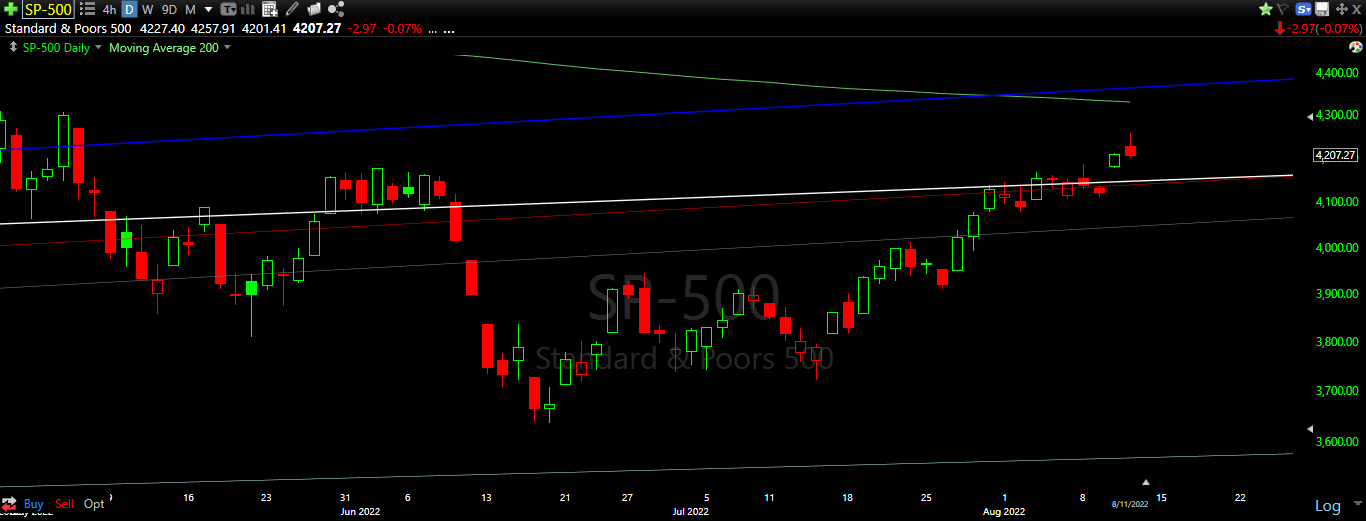Edit the SP-500 ticker symbol field
1366x521 pixels.
[48, 9]
